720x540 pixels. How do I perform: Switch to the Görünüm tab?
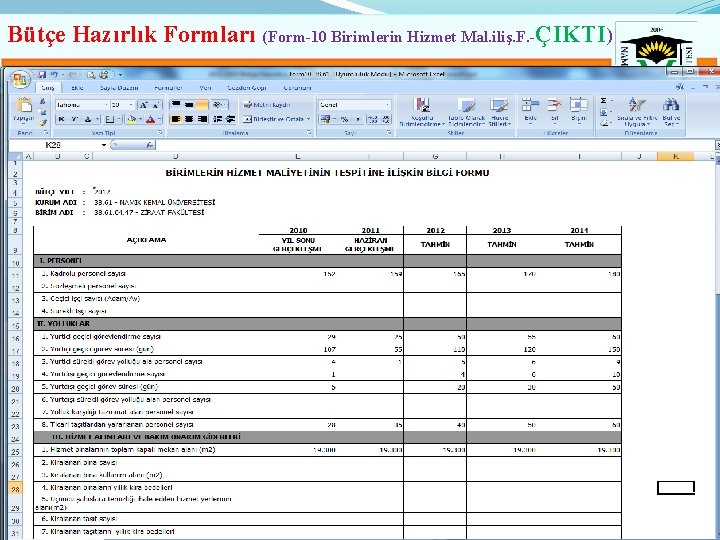(297, 88)
